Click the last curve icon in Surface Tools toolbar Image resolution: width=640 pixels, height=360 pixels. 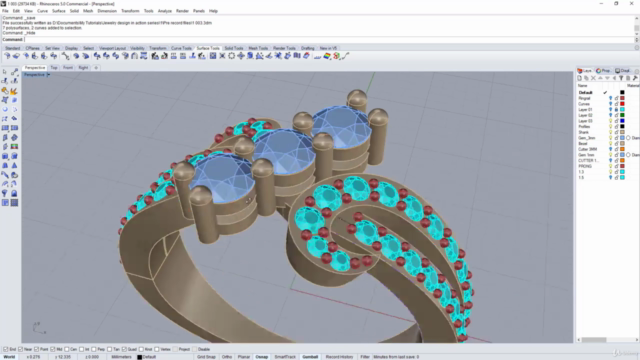346,56
